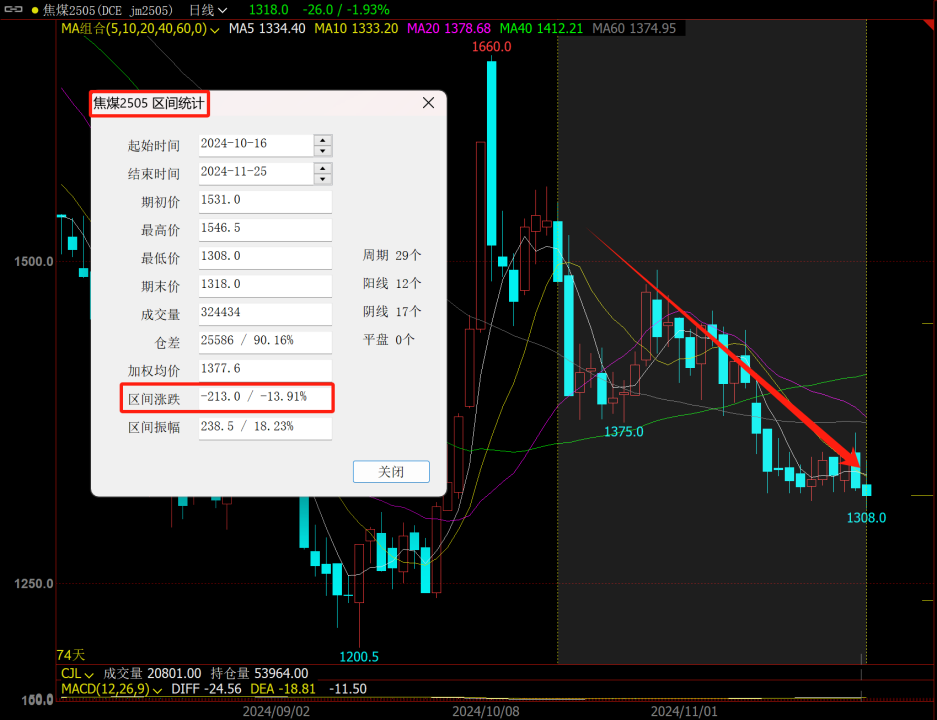Click the 结束时间 date field
937x720 pixels.
pyautogui.click(x=255, y=173)
